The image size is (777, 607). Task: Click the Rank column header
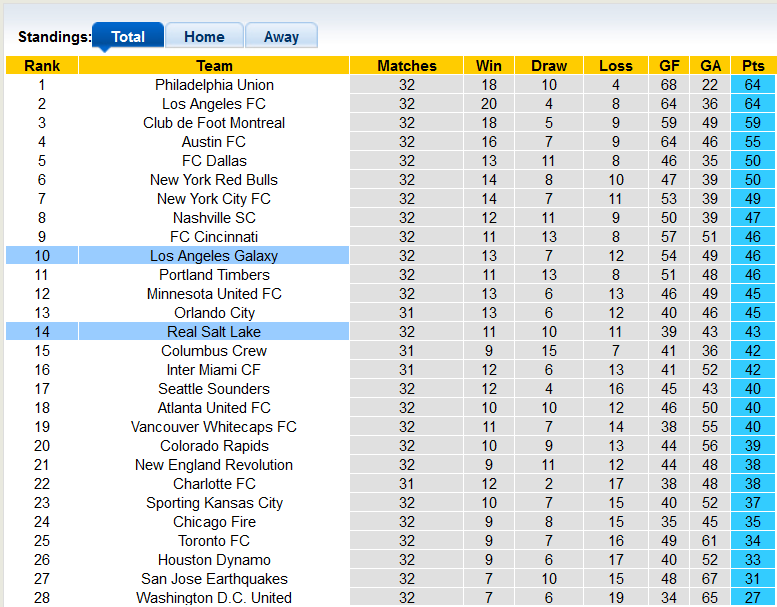click(42, 66)
